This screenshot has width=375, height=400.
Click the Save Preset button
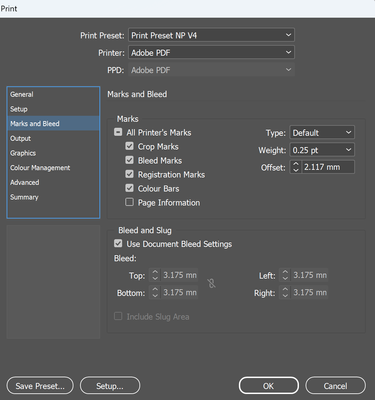[40, 386]
